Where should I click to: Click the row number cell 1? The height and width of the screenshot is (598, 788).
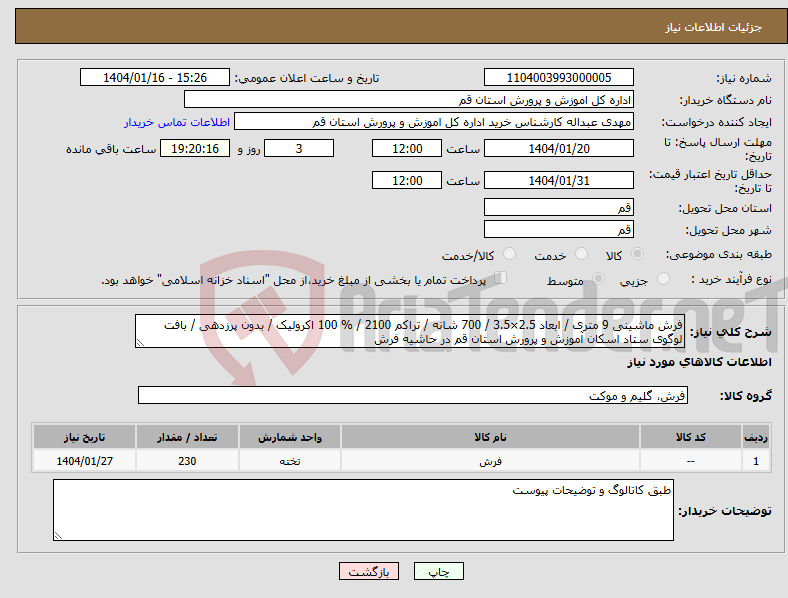756,460
